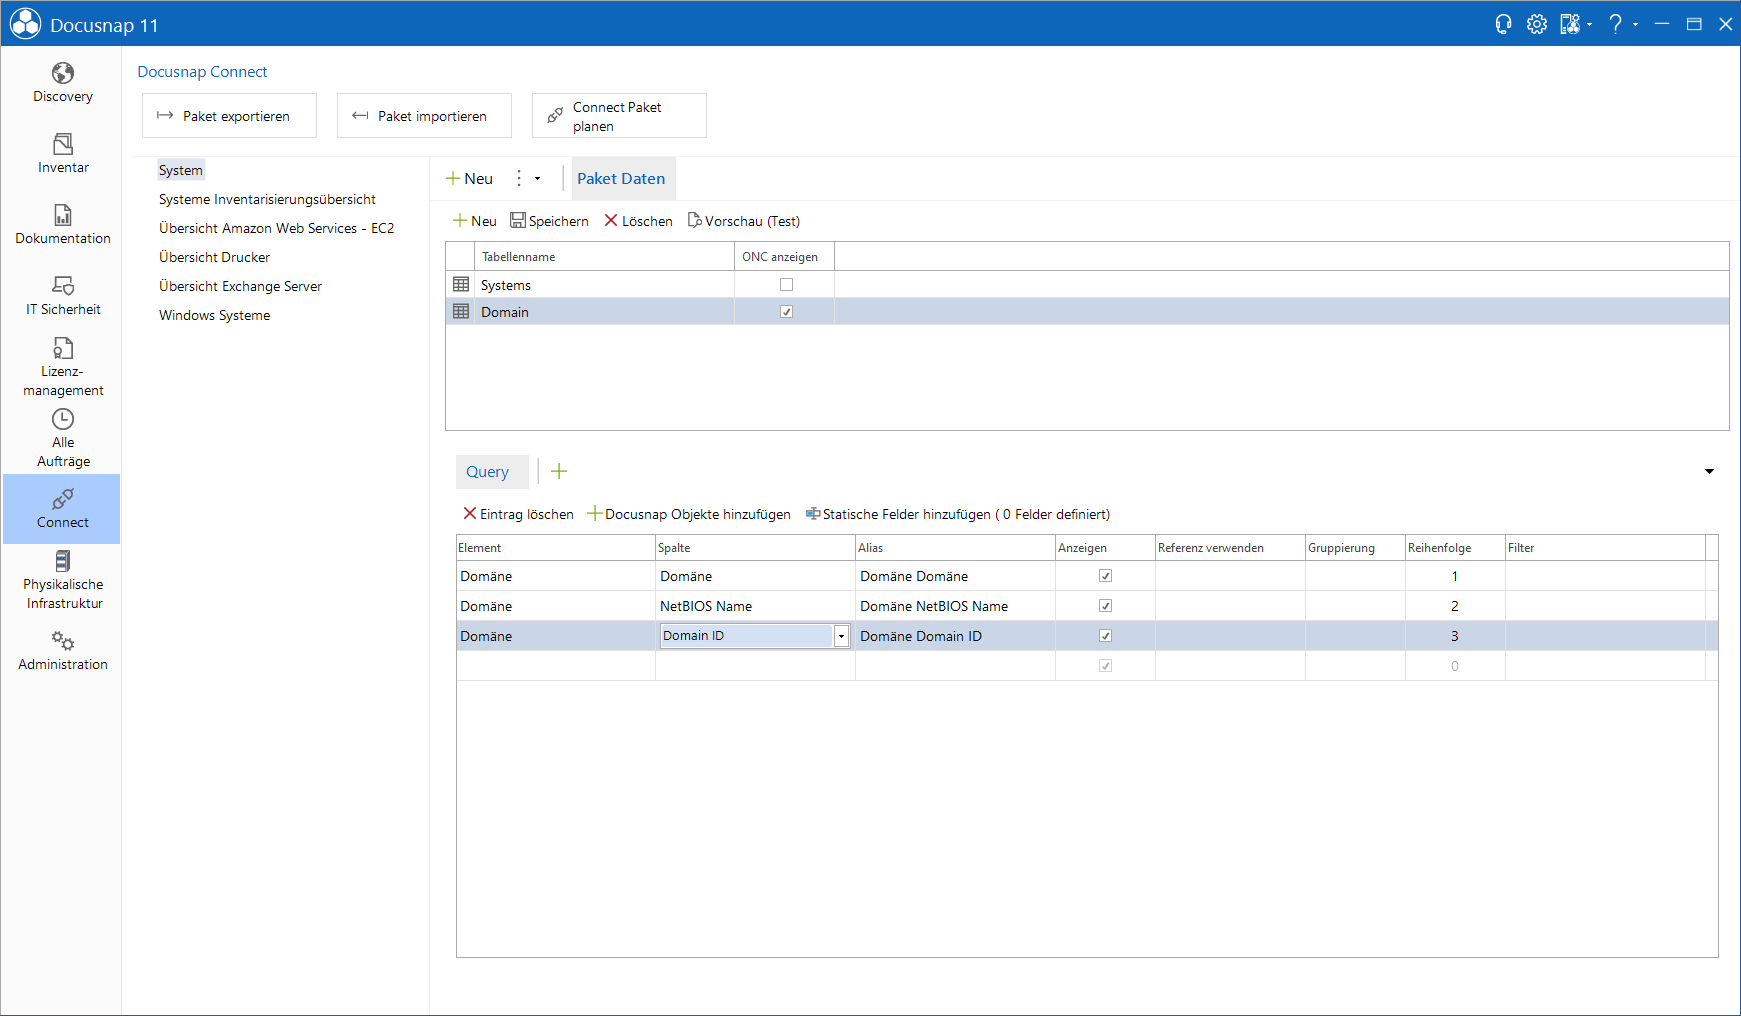Open the three-dot more options menu
1741x1016 pixels.
tap(518, 179)
